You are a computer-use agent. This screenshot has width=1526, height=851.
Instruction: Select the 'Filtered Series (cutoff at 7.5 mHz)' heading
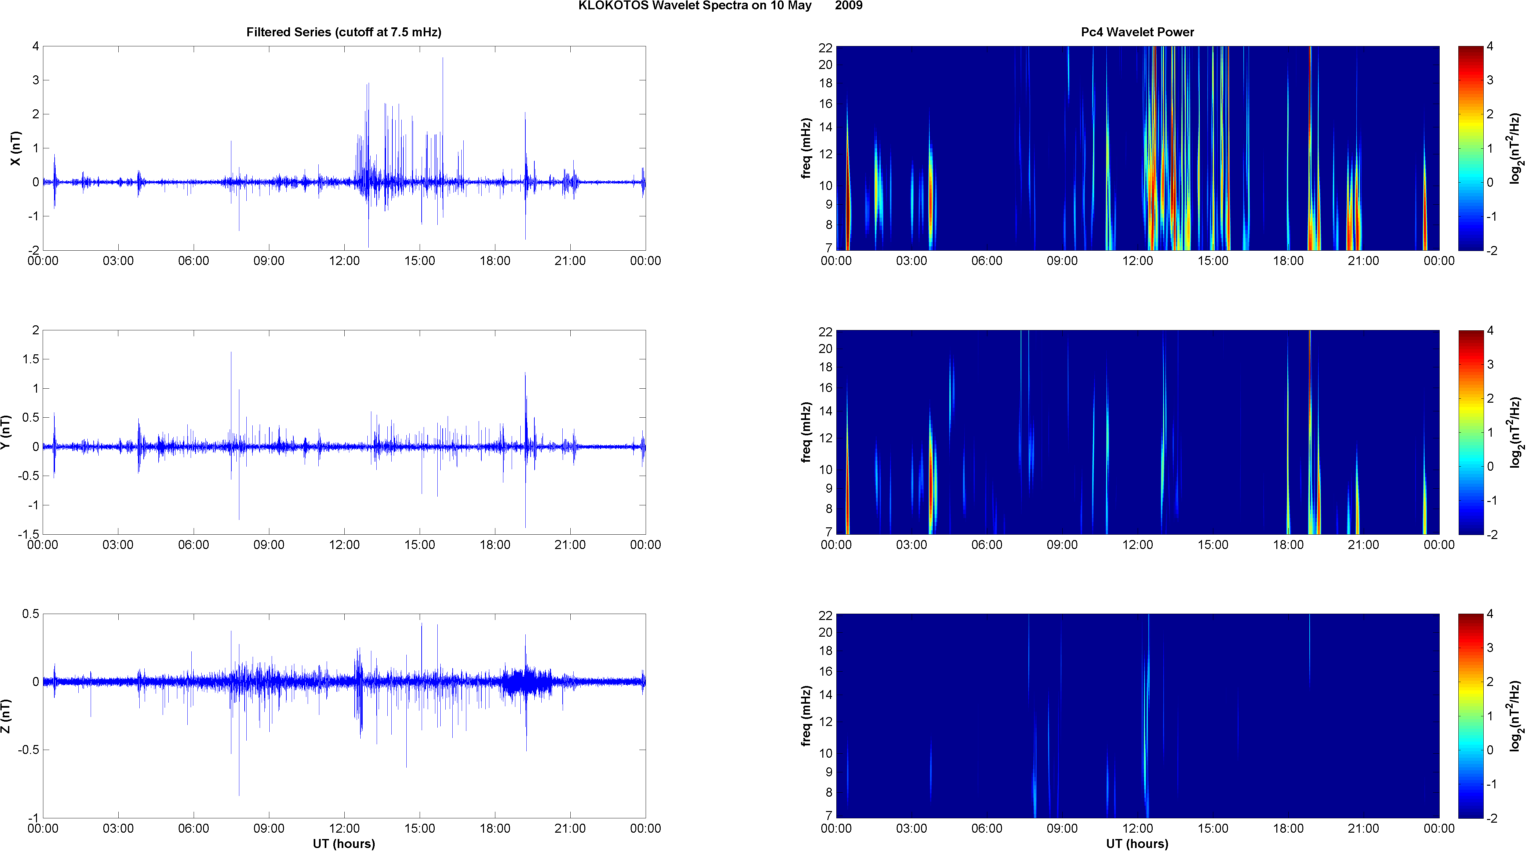pos(344,32)
